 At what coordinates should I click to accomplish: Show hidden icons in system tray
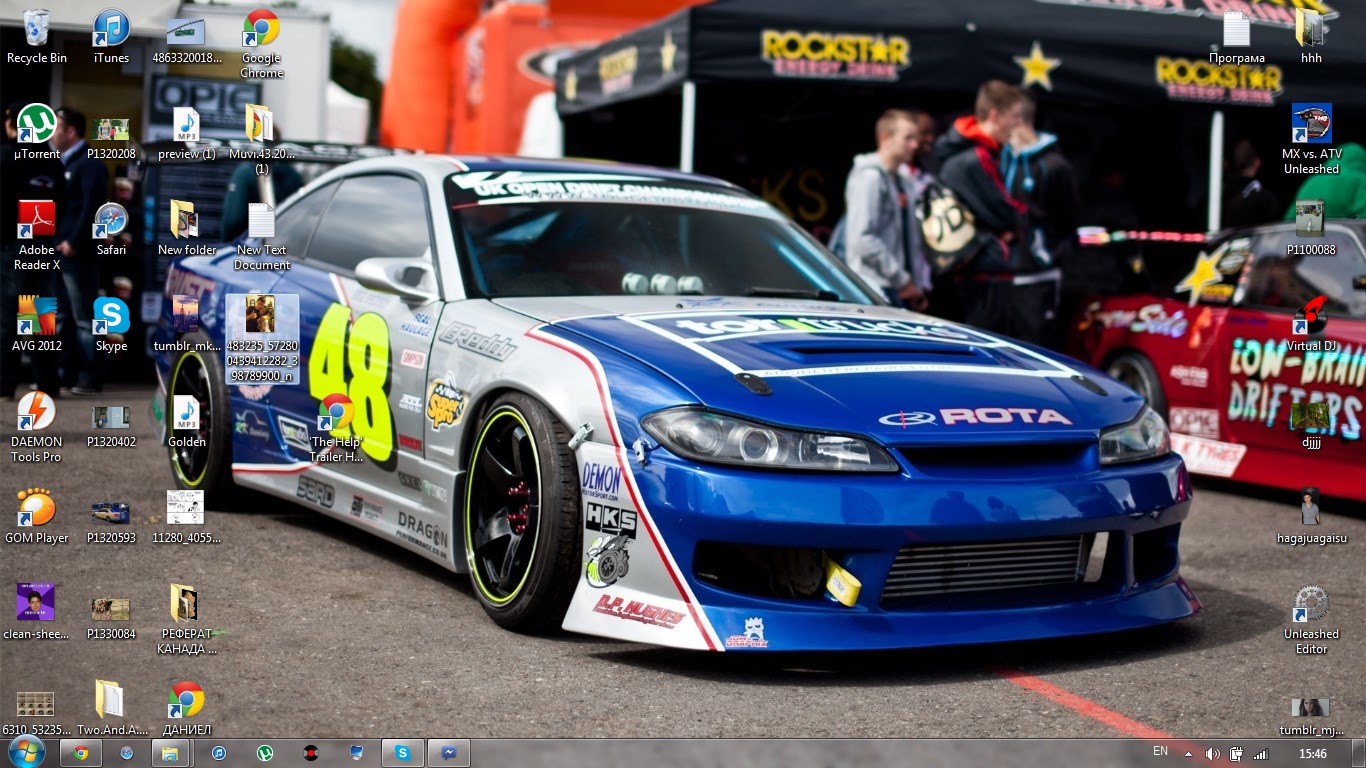(x=1189, y=753)
